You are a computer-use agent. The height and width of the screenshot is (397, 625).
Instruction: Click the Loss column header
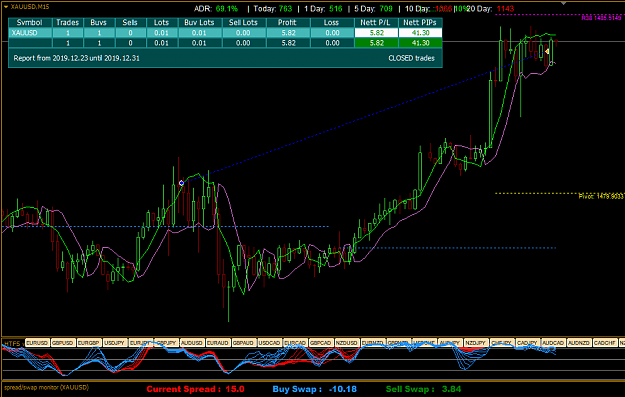332,23
